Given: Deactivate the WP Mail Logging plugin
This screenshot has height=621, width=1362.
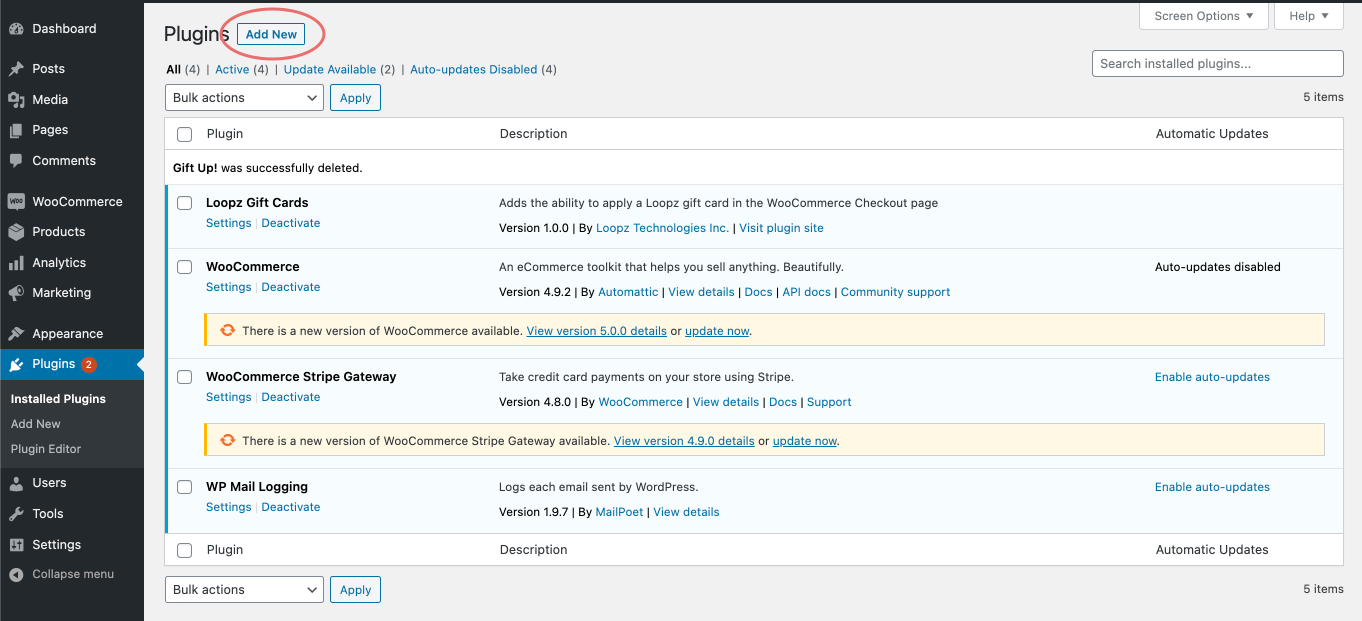Looking at the screenshot, I should point(291,507).
